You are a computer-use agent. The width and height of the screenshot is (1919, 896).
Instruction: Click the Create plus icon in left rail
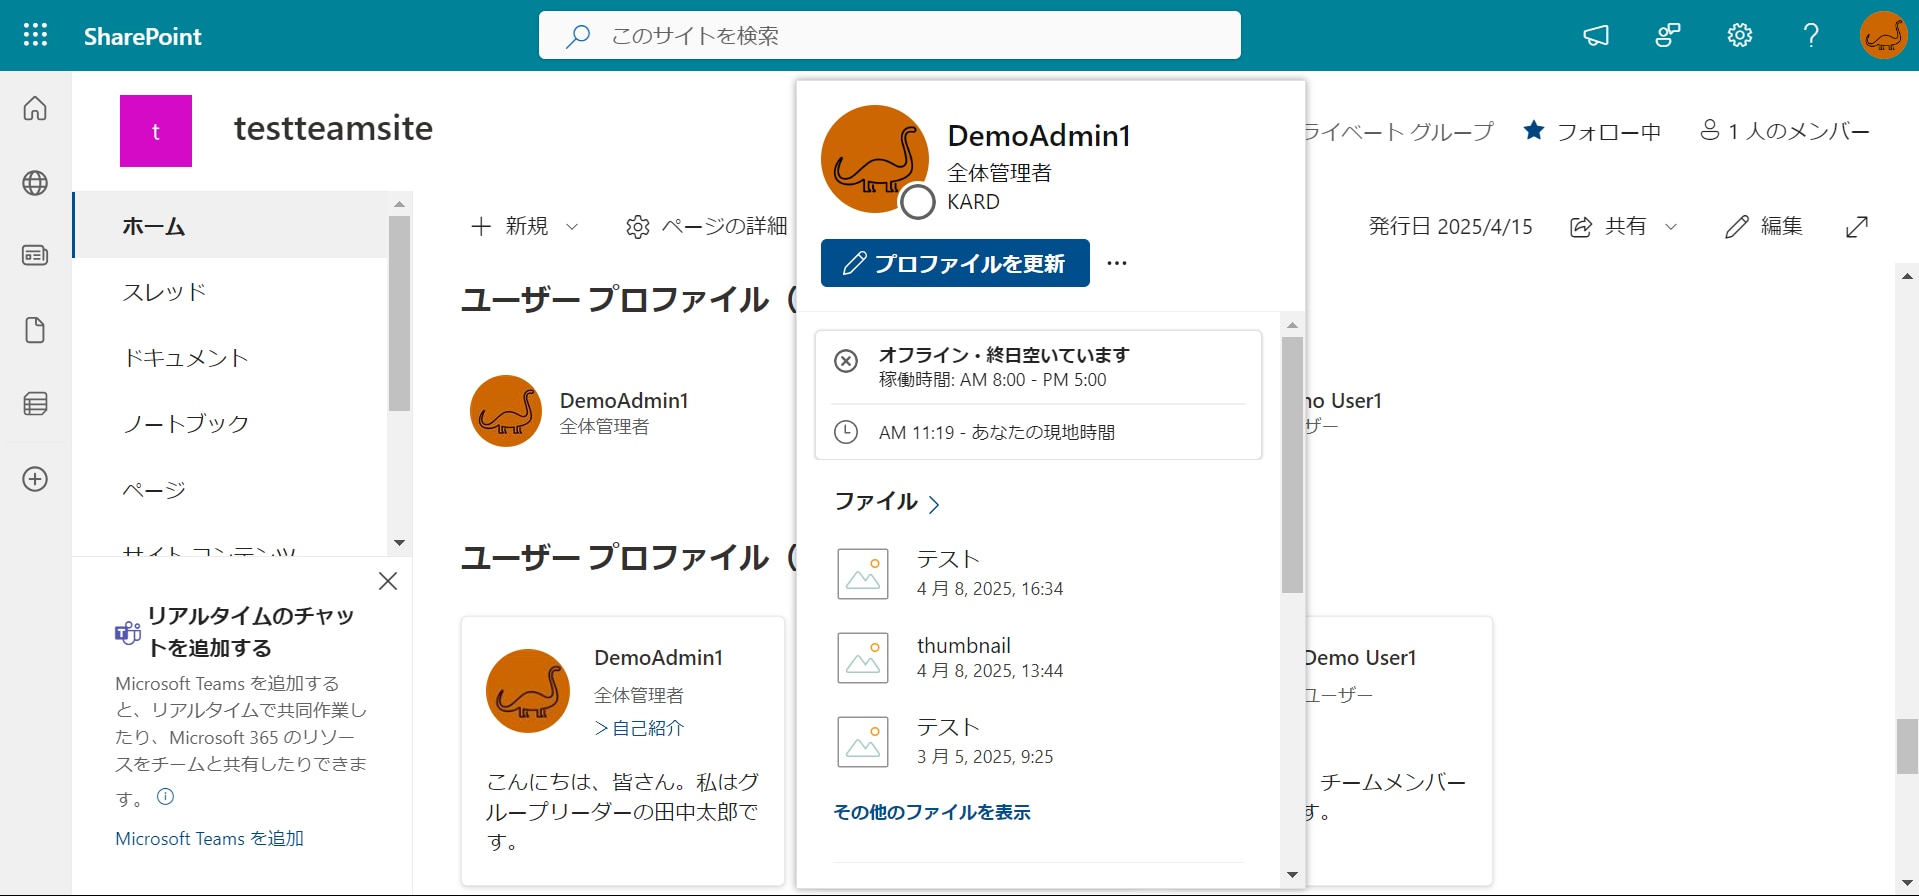pos(35,479)
